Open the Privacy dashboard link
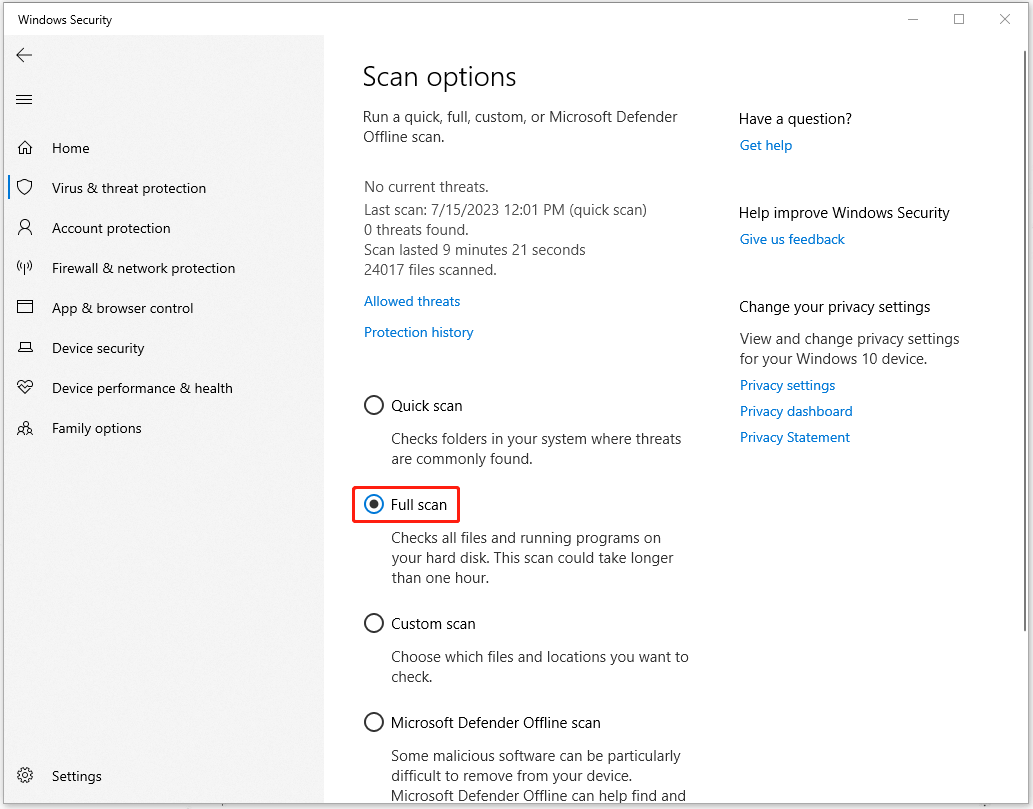This screenshot has height=809, width=1033. (x=796, y=411)
